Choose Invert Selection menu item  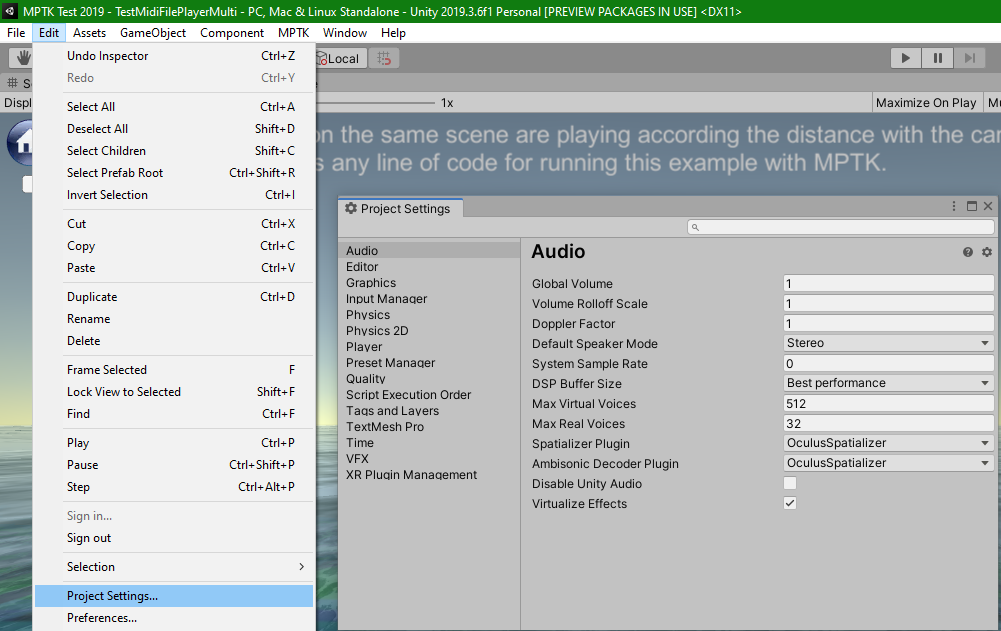point(174,195)
